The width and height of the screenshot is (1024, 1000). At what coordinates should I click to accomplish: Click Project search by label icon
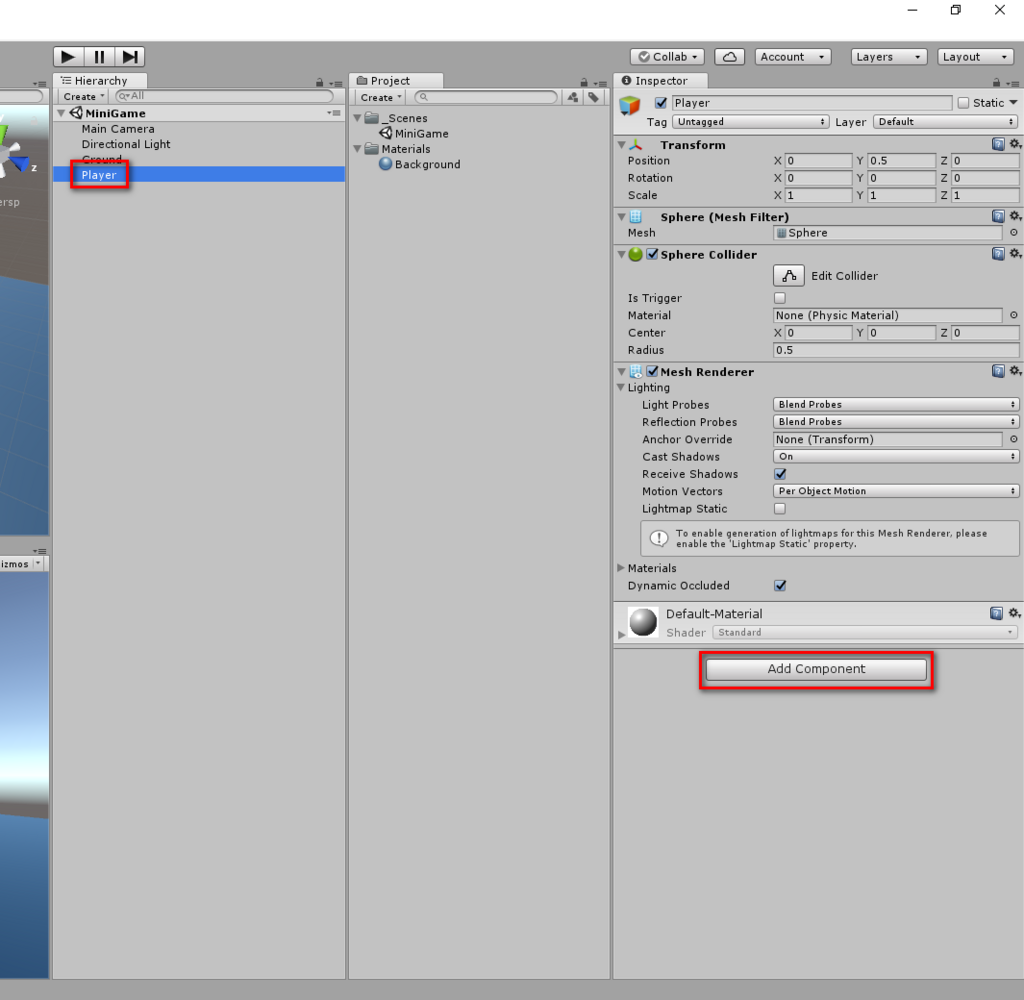593,97
